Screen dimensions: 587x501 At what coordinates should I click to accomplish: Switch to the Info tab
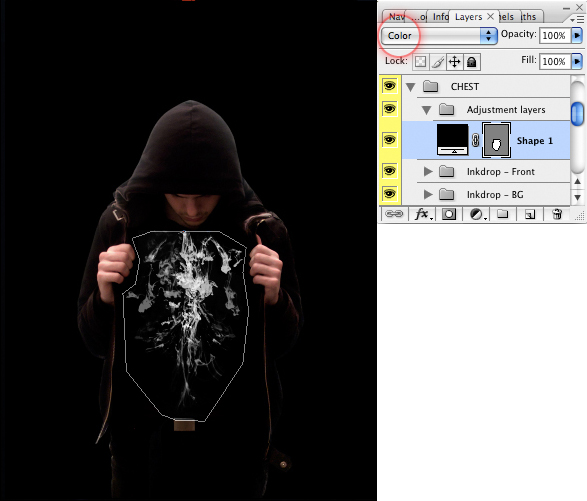point(440,16)
